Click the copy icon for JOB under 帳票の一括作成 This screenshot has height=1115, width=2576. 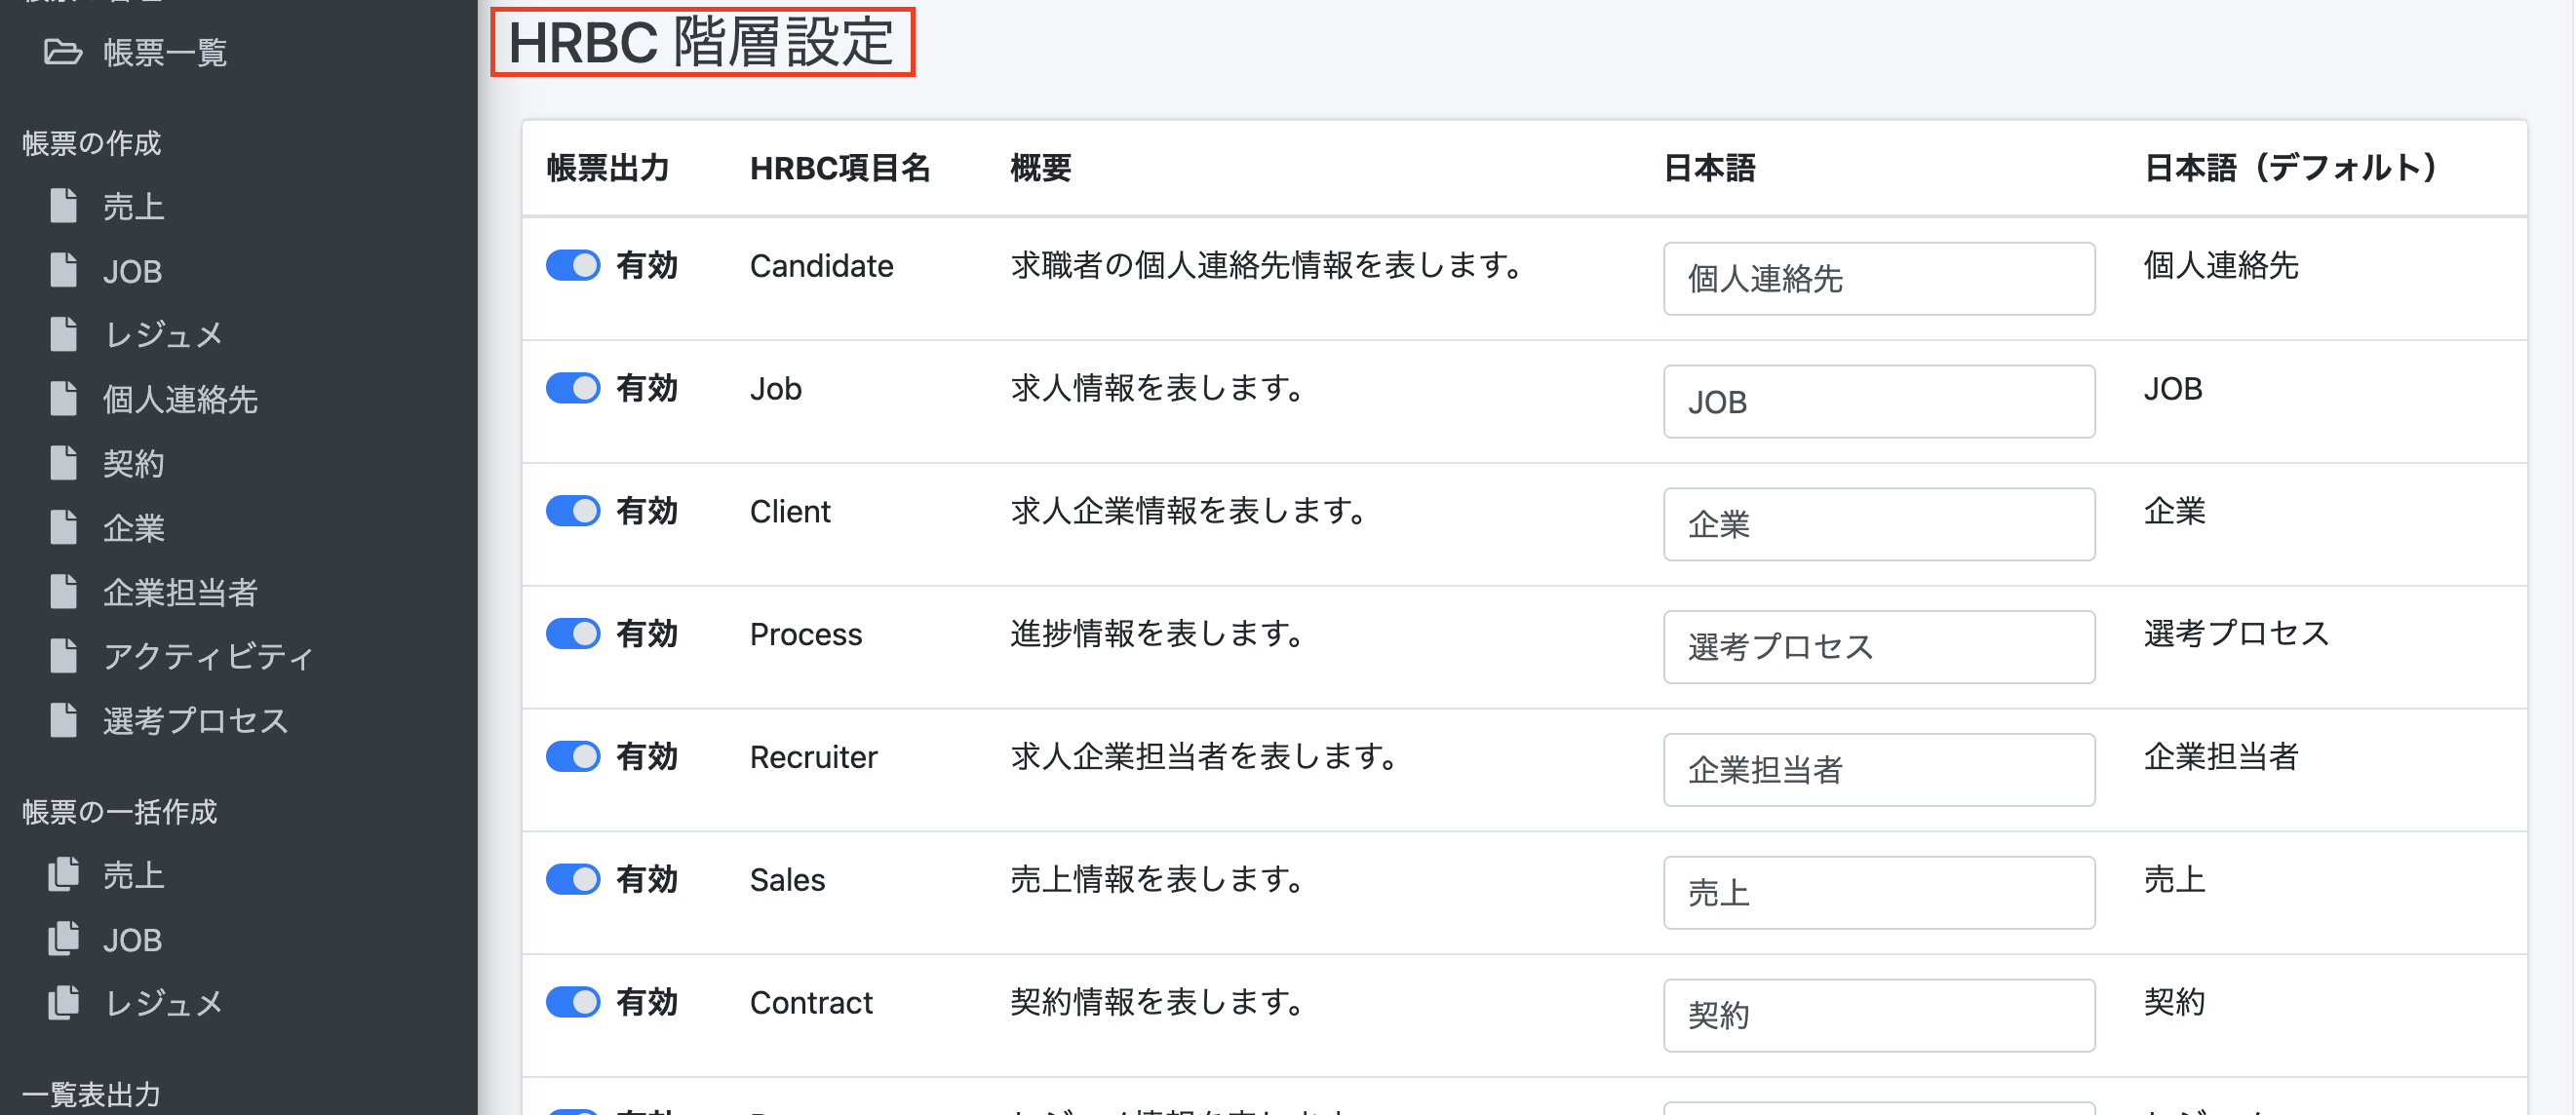point(64,938)
